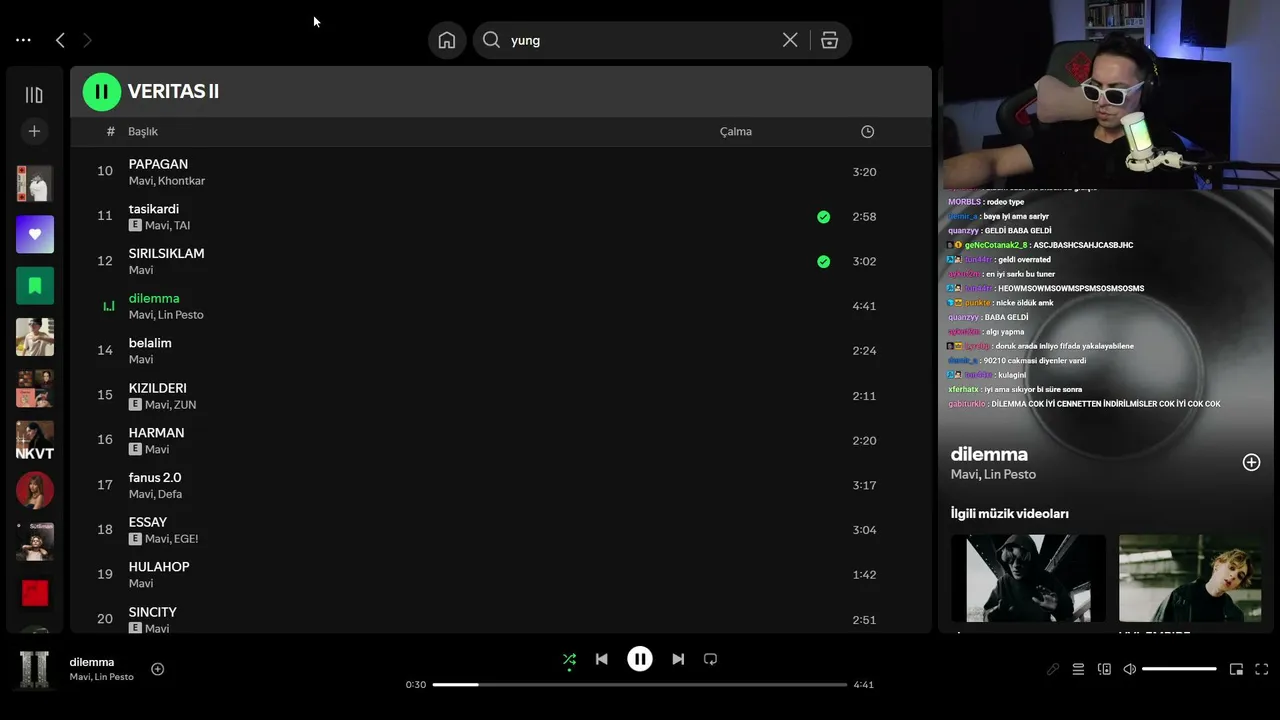This screenshot has height=720, width=1280.
Task: Open the connect-to-device picker
Action: [1104, 669]
